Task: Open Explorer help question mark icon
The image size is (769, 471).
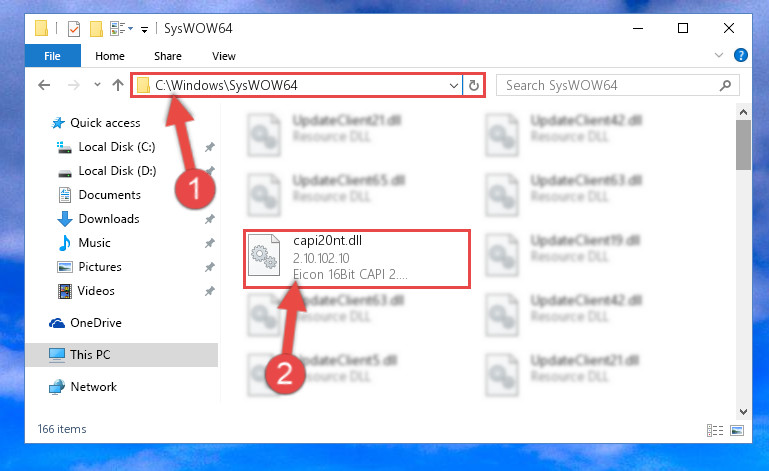Action: 741,55
